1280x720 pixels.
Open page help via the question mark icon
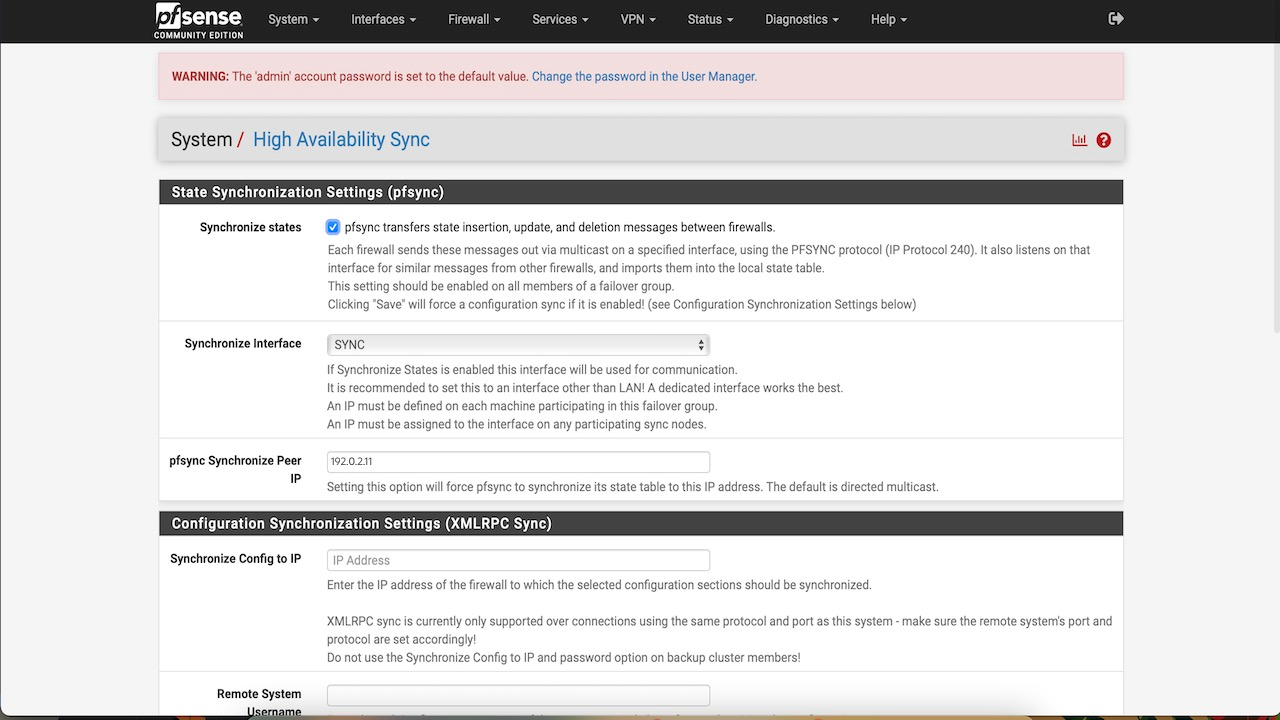(1103, 140)
